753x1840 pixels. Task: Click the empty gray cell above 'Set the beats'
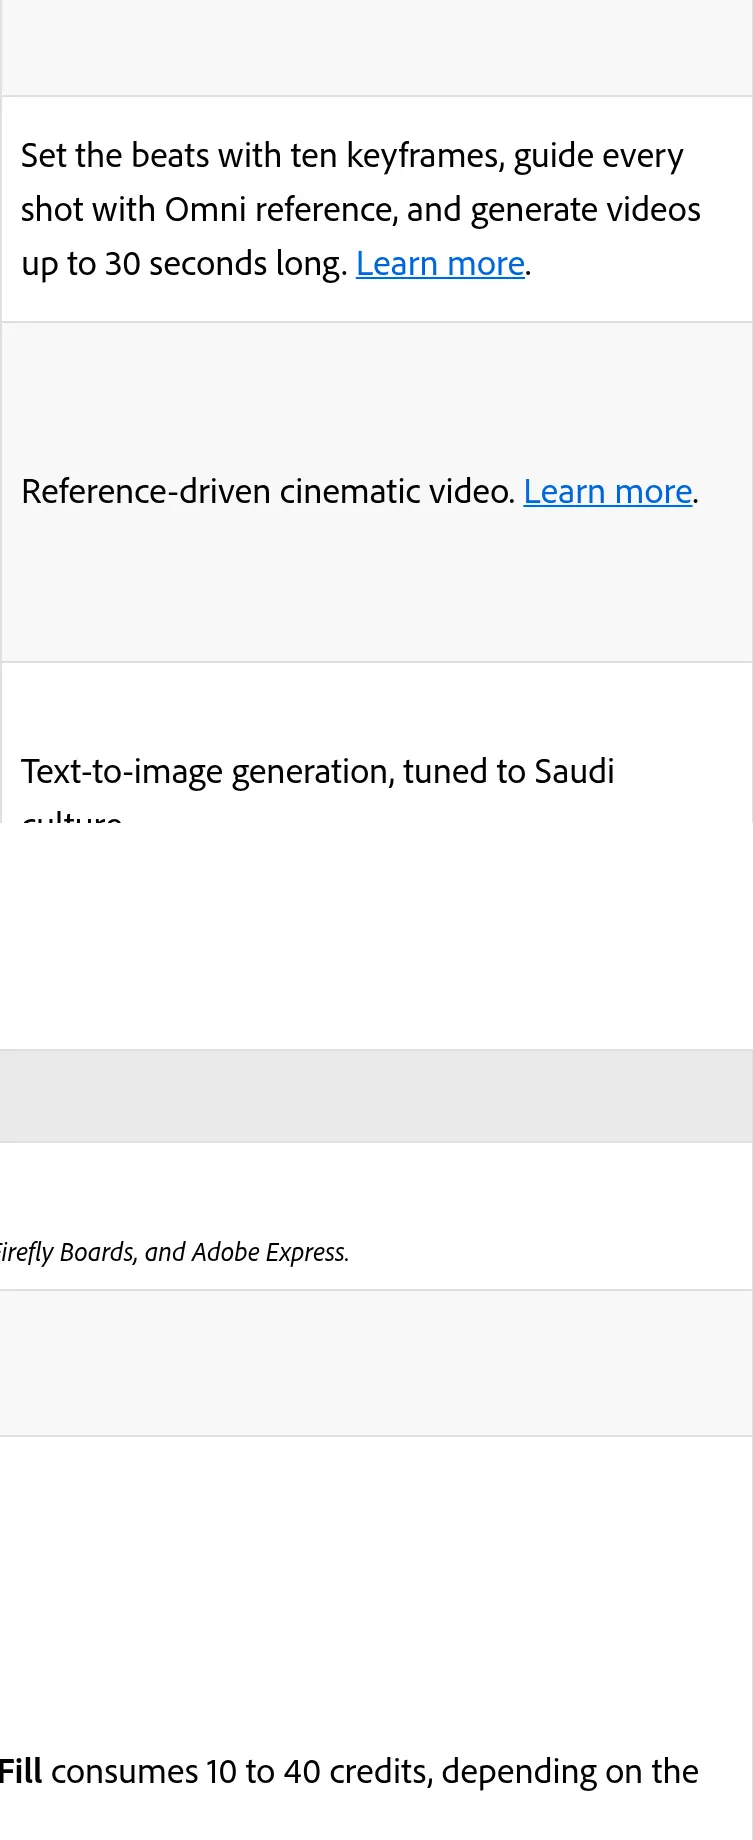pyautogui.click(x=377, y=48)
